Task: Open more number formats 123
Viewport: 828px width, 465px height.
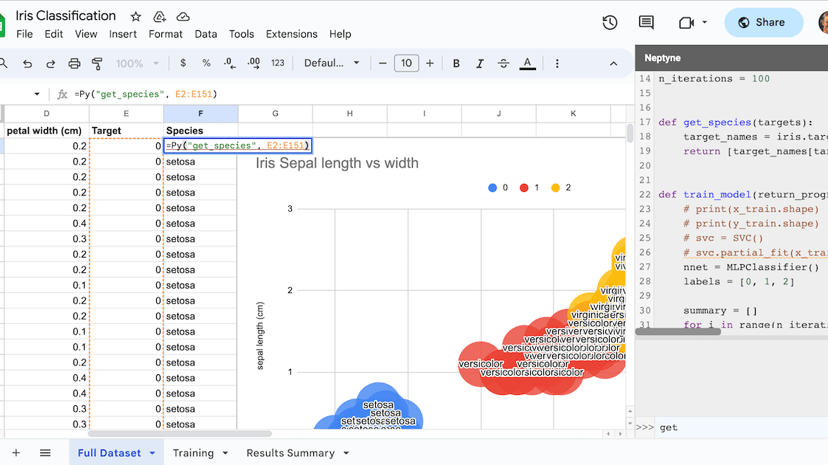Action: pyautogui.click(x=278, y=63)
